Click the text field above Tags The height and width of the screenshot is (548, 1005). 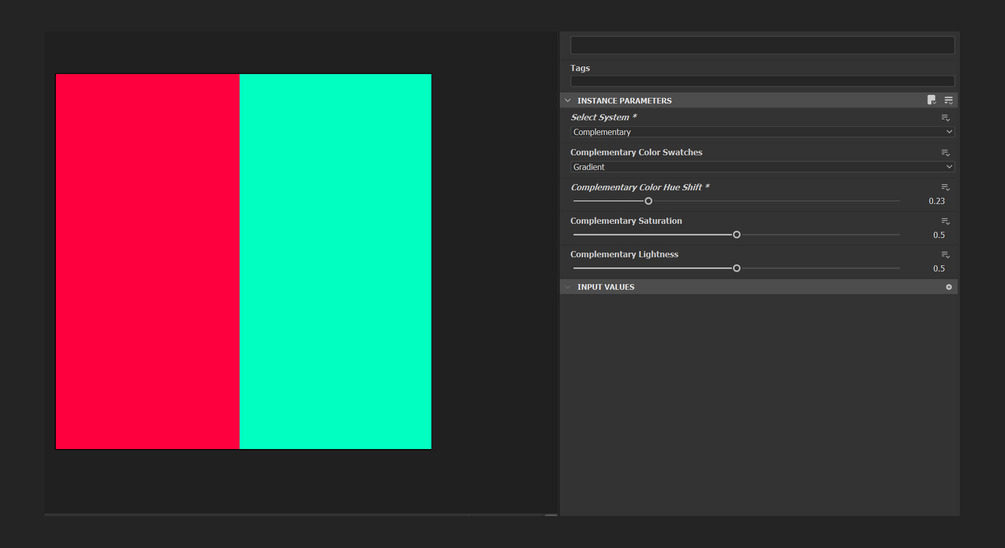(762, 45)
